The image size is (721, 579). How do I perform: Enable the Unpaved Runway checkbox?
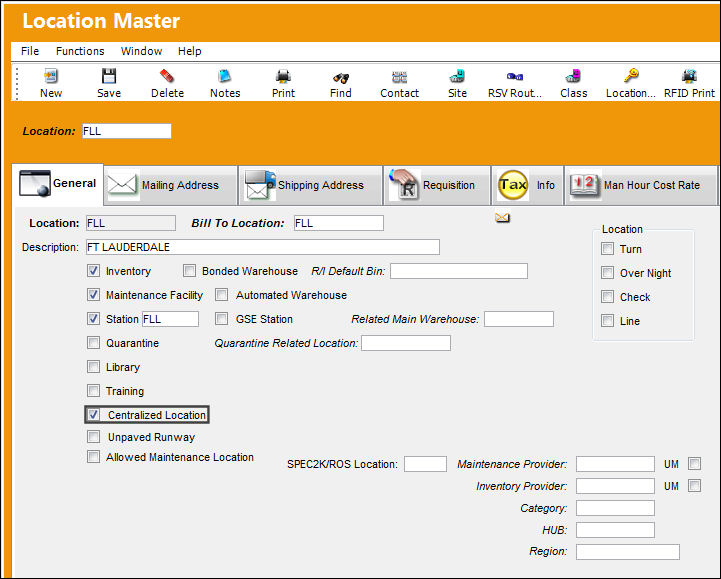click(x=93, y=436)
